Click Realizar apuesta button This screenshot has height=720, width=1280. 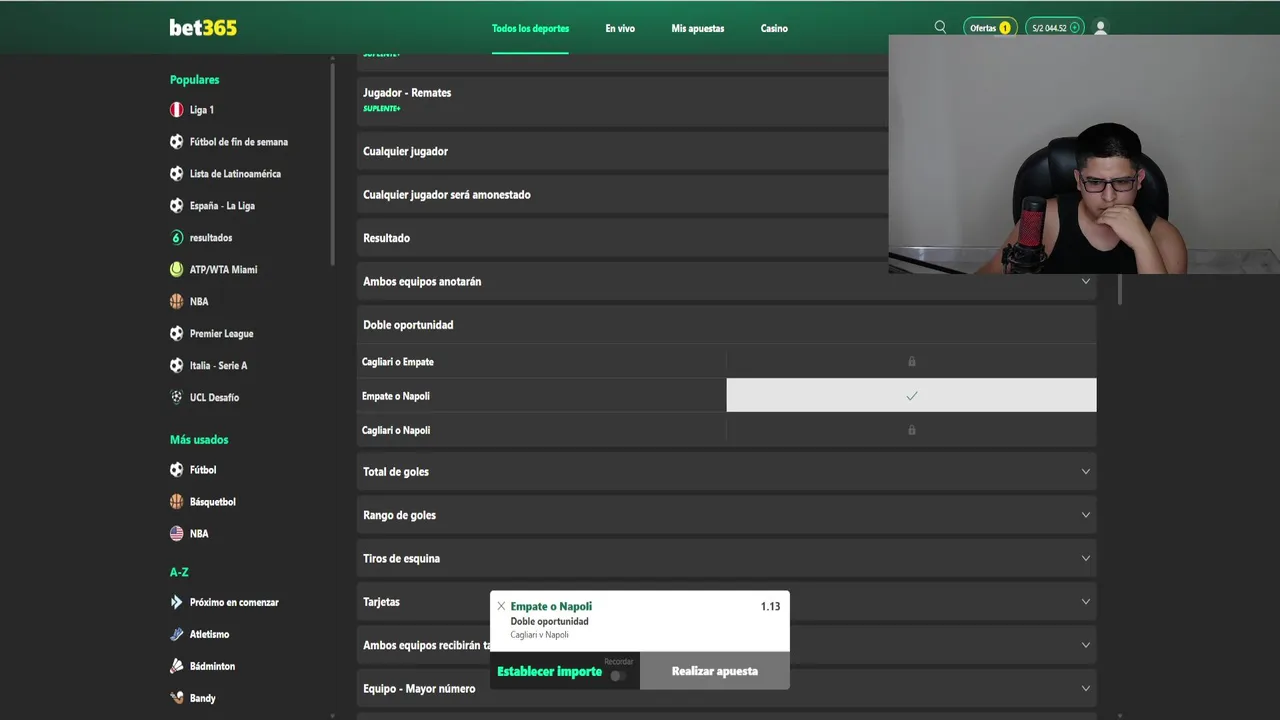[x=715, y=671]
